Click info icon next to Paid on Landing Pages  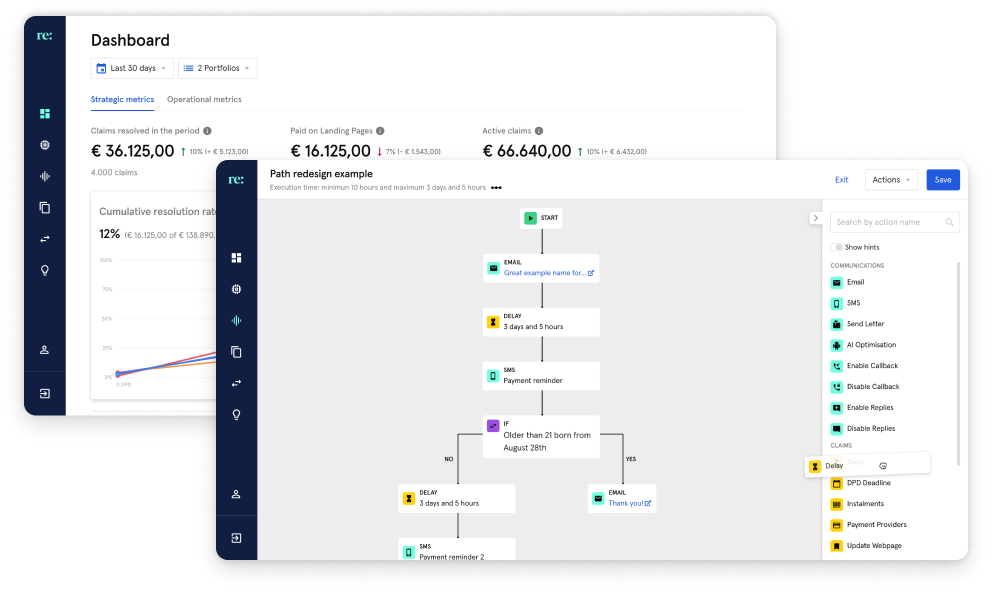click(x=380, y=131)
